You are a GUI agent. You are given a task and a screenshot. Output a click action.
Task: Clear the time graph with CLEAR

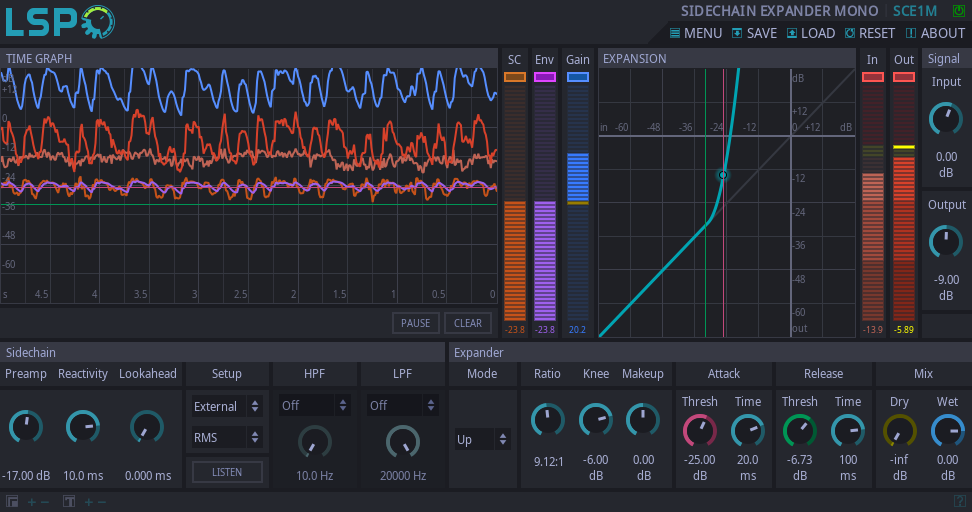(468, 323)
